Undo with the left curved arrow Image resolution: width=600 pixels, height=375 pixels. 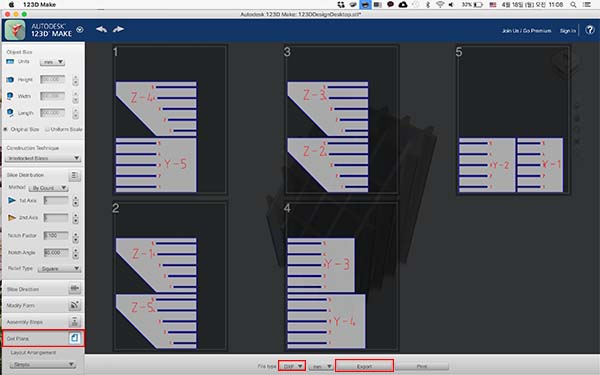(101, 29)
